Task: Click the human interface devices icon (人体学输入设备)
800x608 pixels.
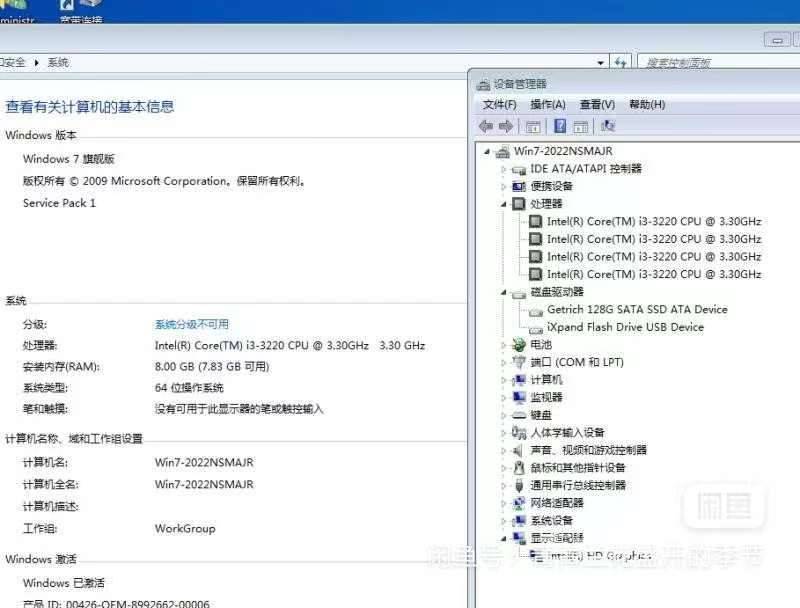Action: pyautogui.click(x=519, y=433)
